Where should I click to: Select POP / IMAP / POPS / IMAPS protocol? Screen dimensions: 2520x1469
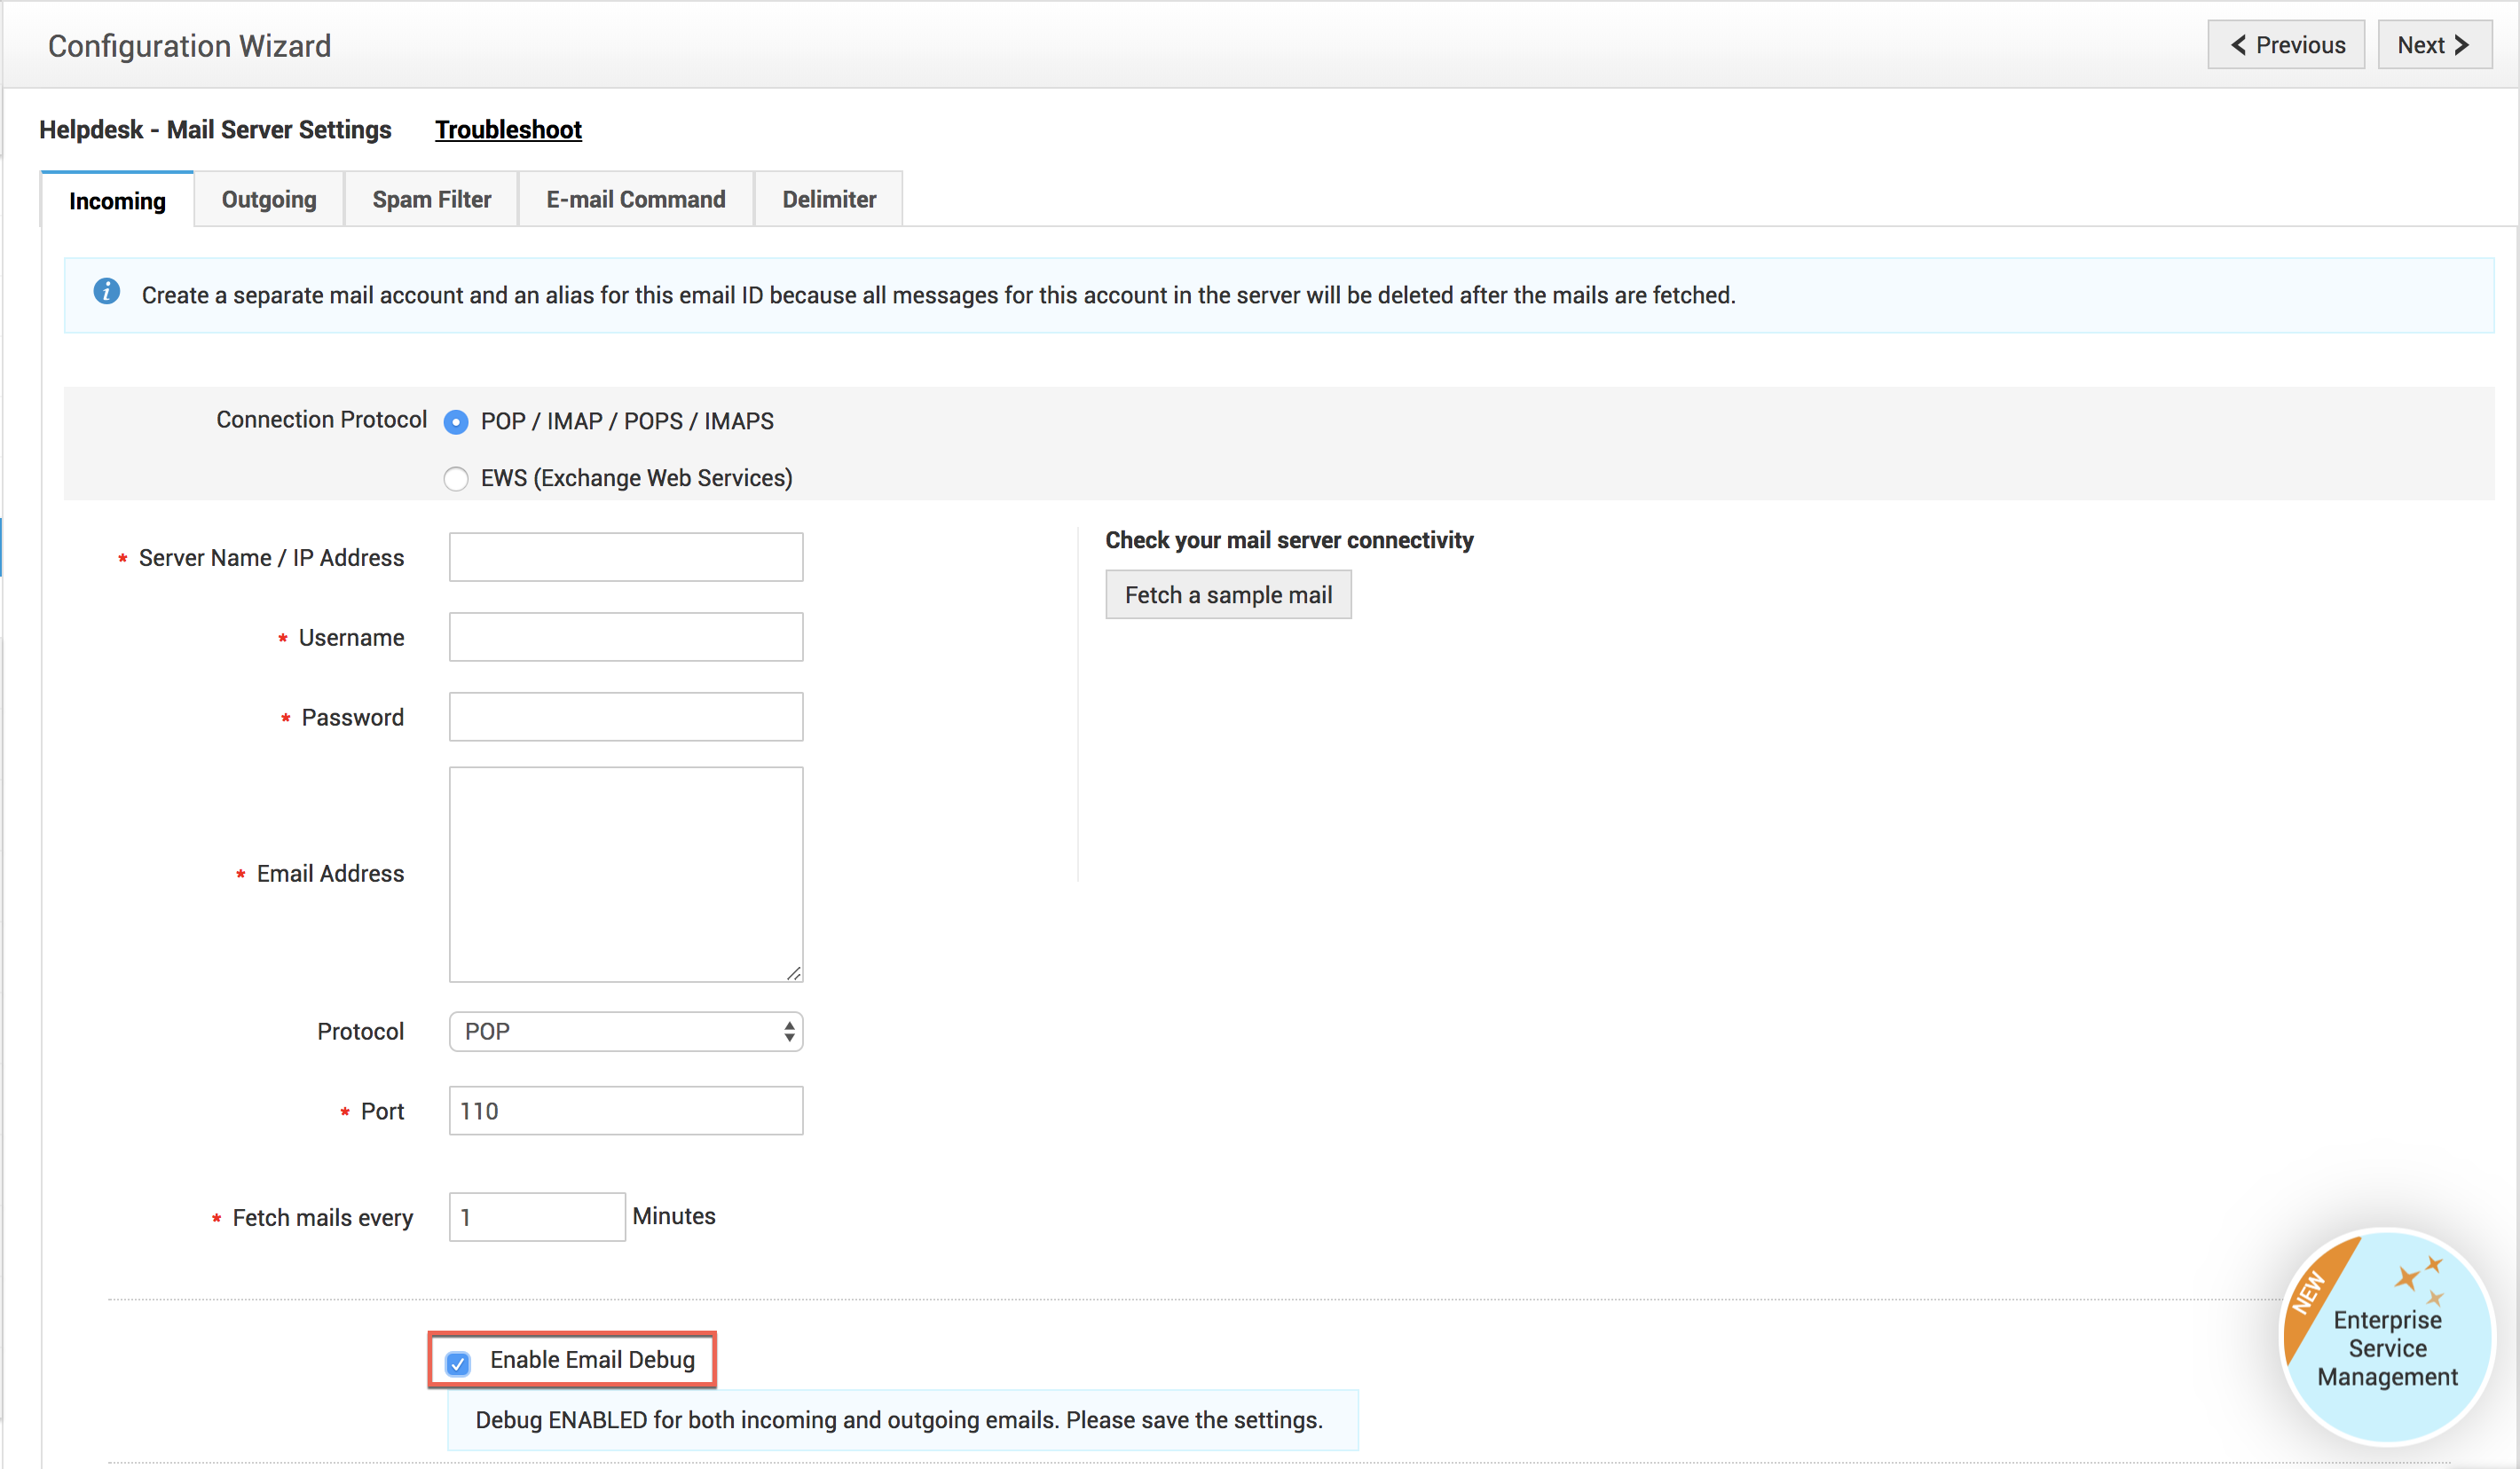coord(456,421)
